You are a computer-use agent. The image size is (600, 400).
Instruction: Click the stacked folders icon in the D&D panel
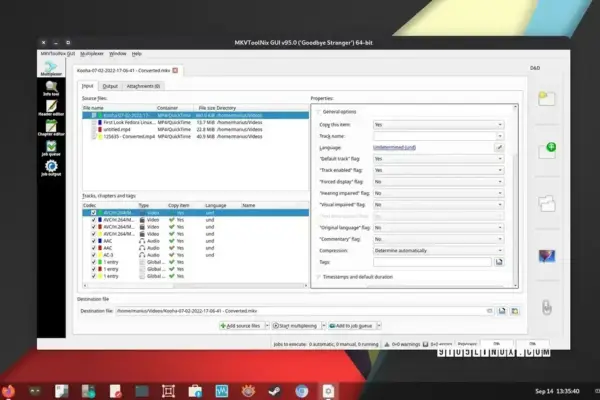pyautogui.click(x=547, y=203)
